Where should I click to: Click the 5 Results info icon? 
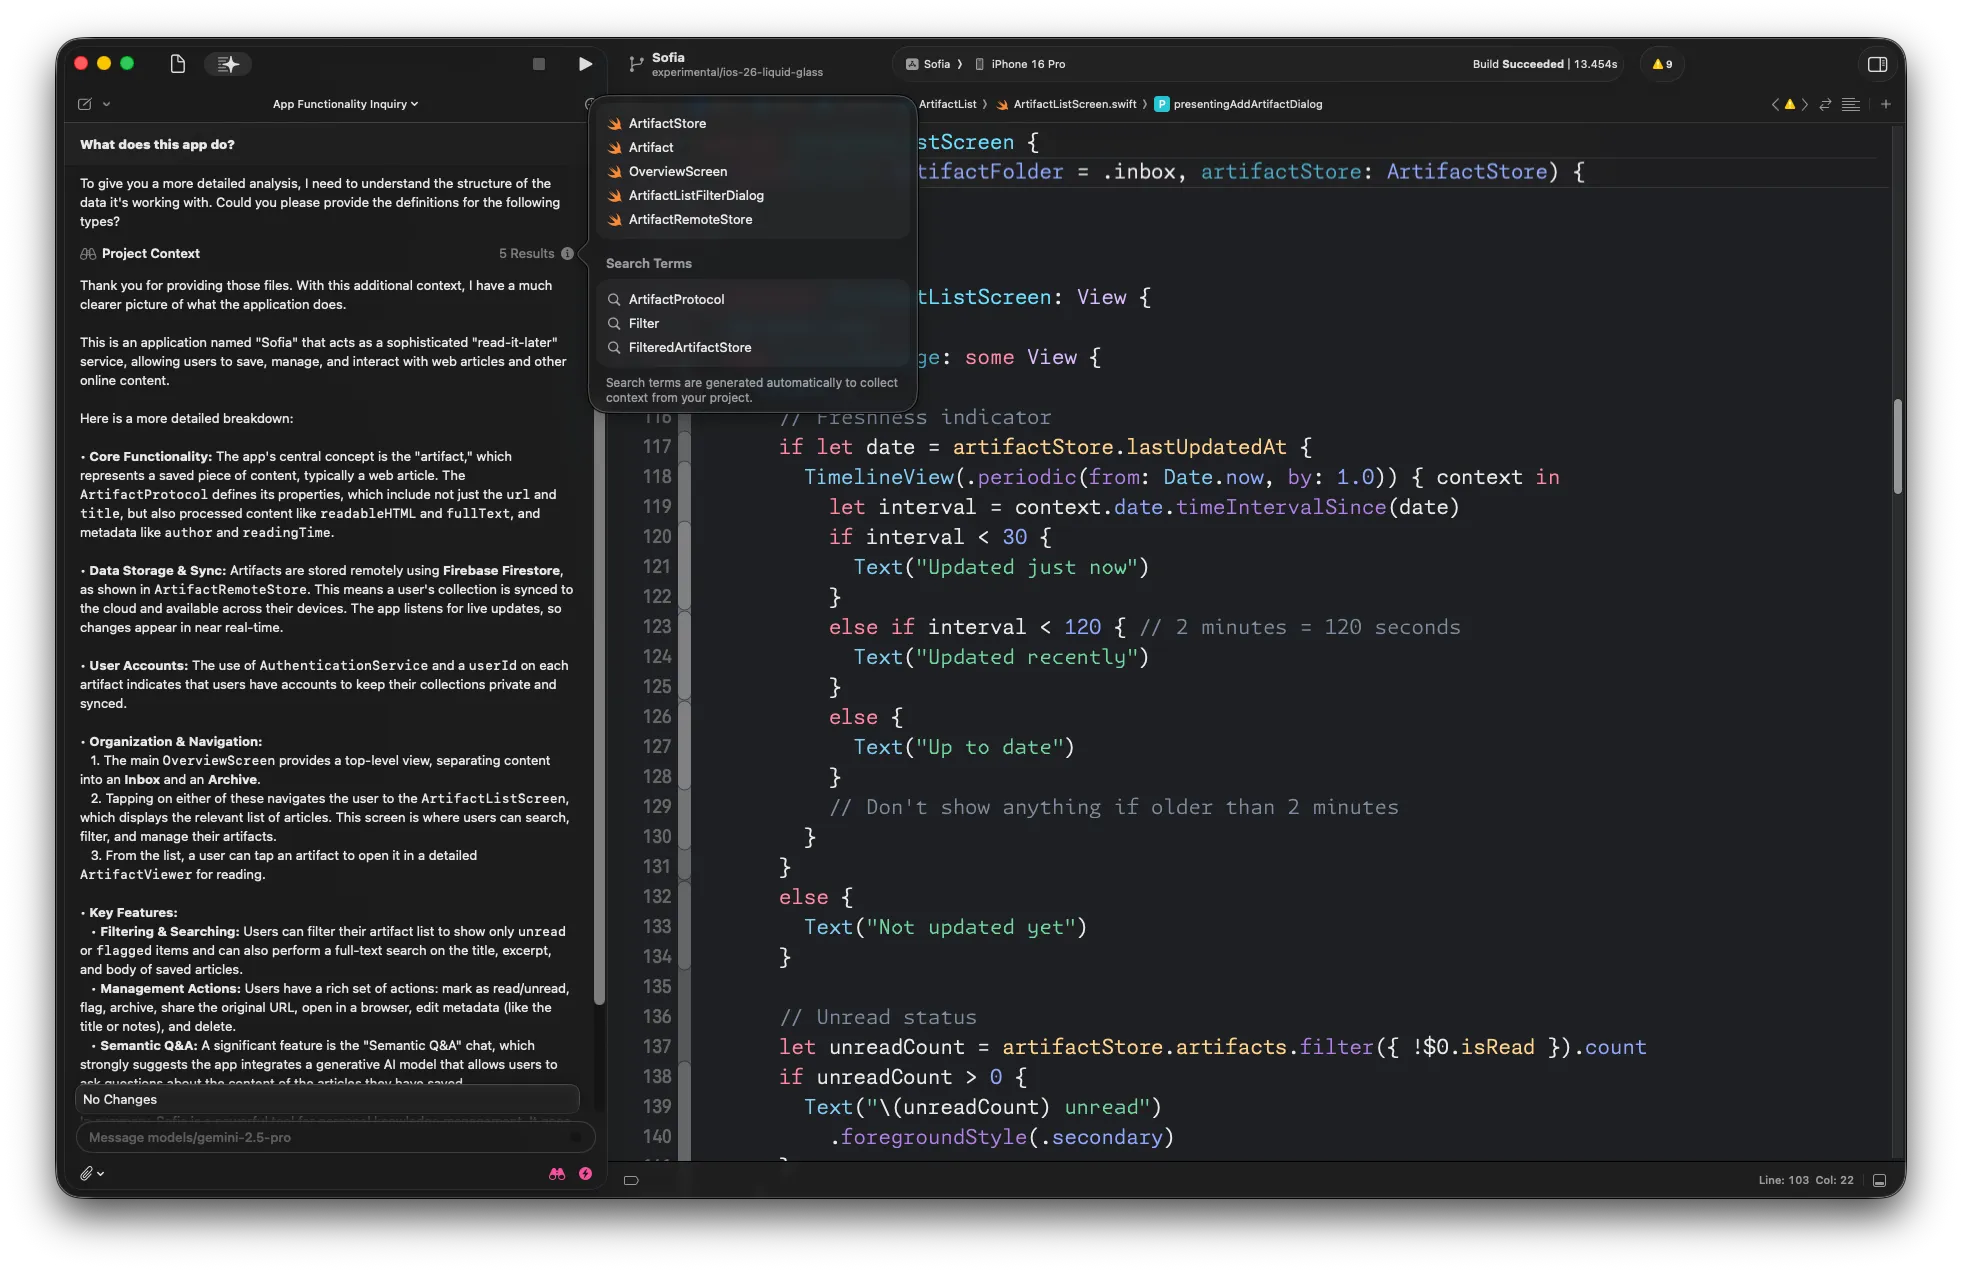click(567, 254)
